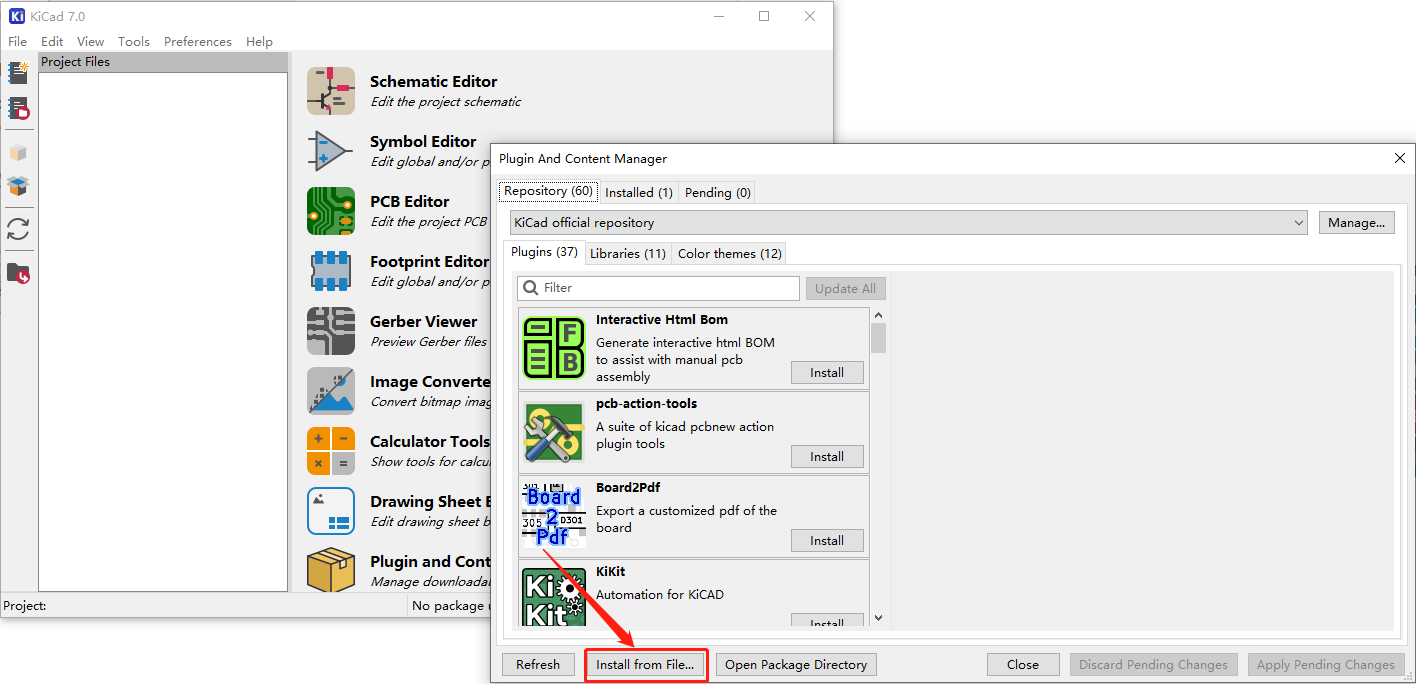Image resolution: width=1416 pixels, height=684 pixels.
Task: Open the Help menu
Action: pyautogui.click(x=259, y=41)
